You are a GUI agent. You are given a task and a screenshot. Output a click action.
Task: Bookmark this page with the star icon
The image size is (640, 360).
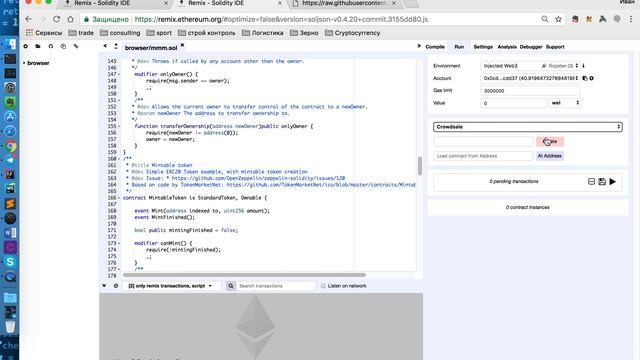(558, 19)
